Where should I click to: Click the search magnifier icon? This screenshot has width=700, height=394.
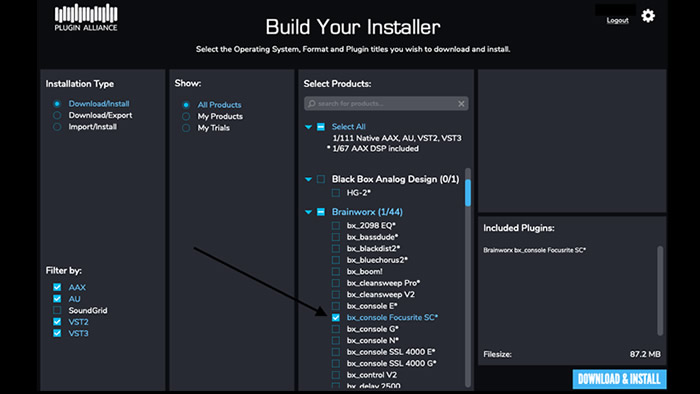pos(312,104)
